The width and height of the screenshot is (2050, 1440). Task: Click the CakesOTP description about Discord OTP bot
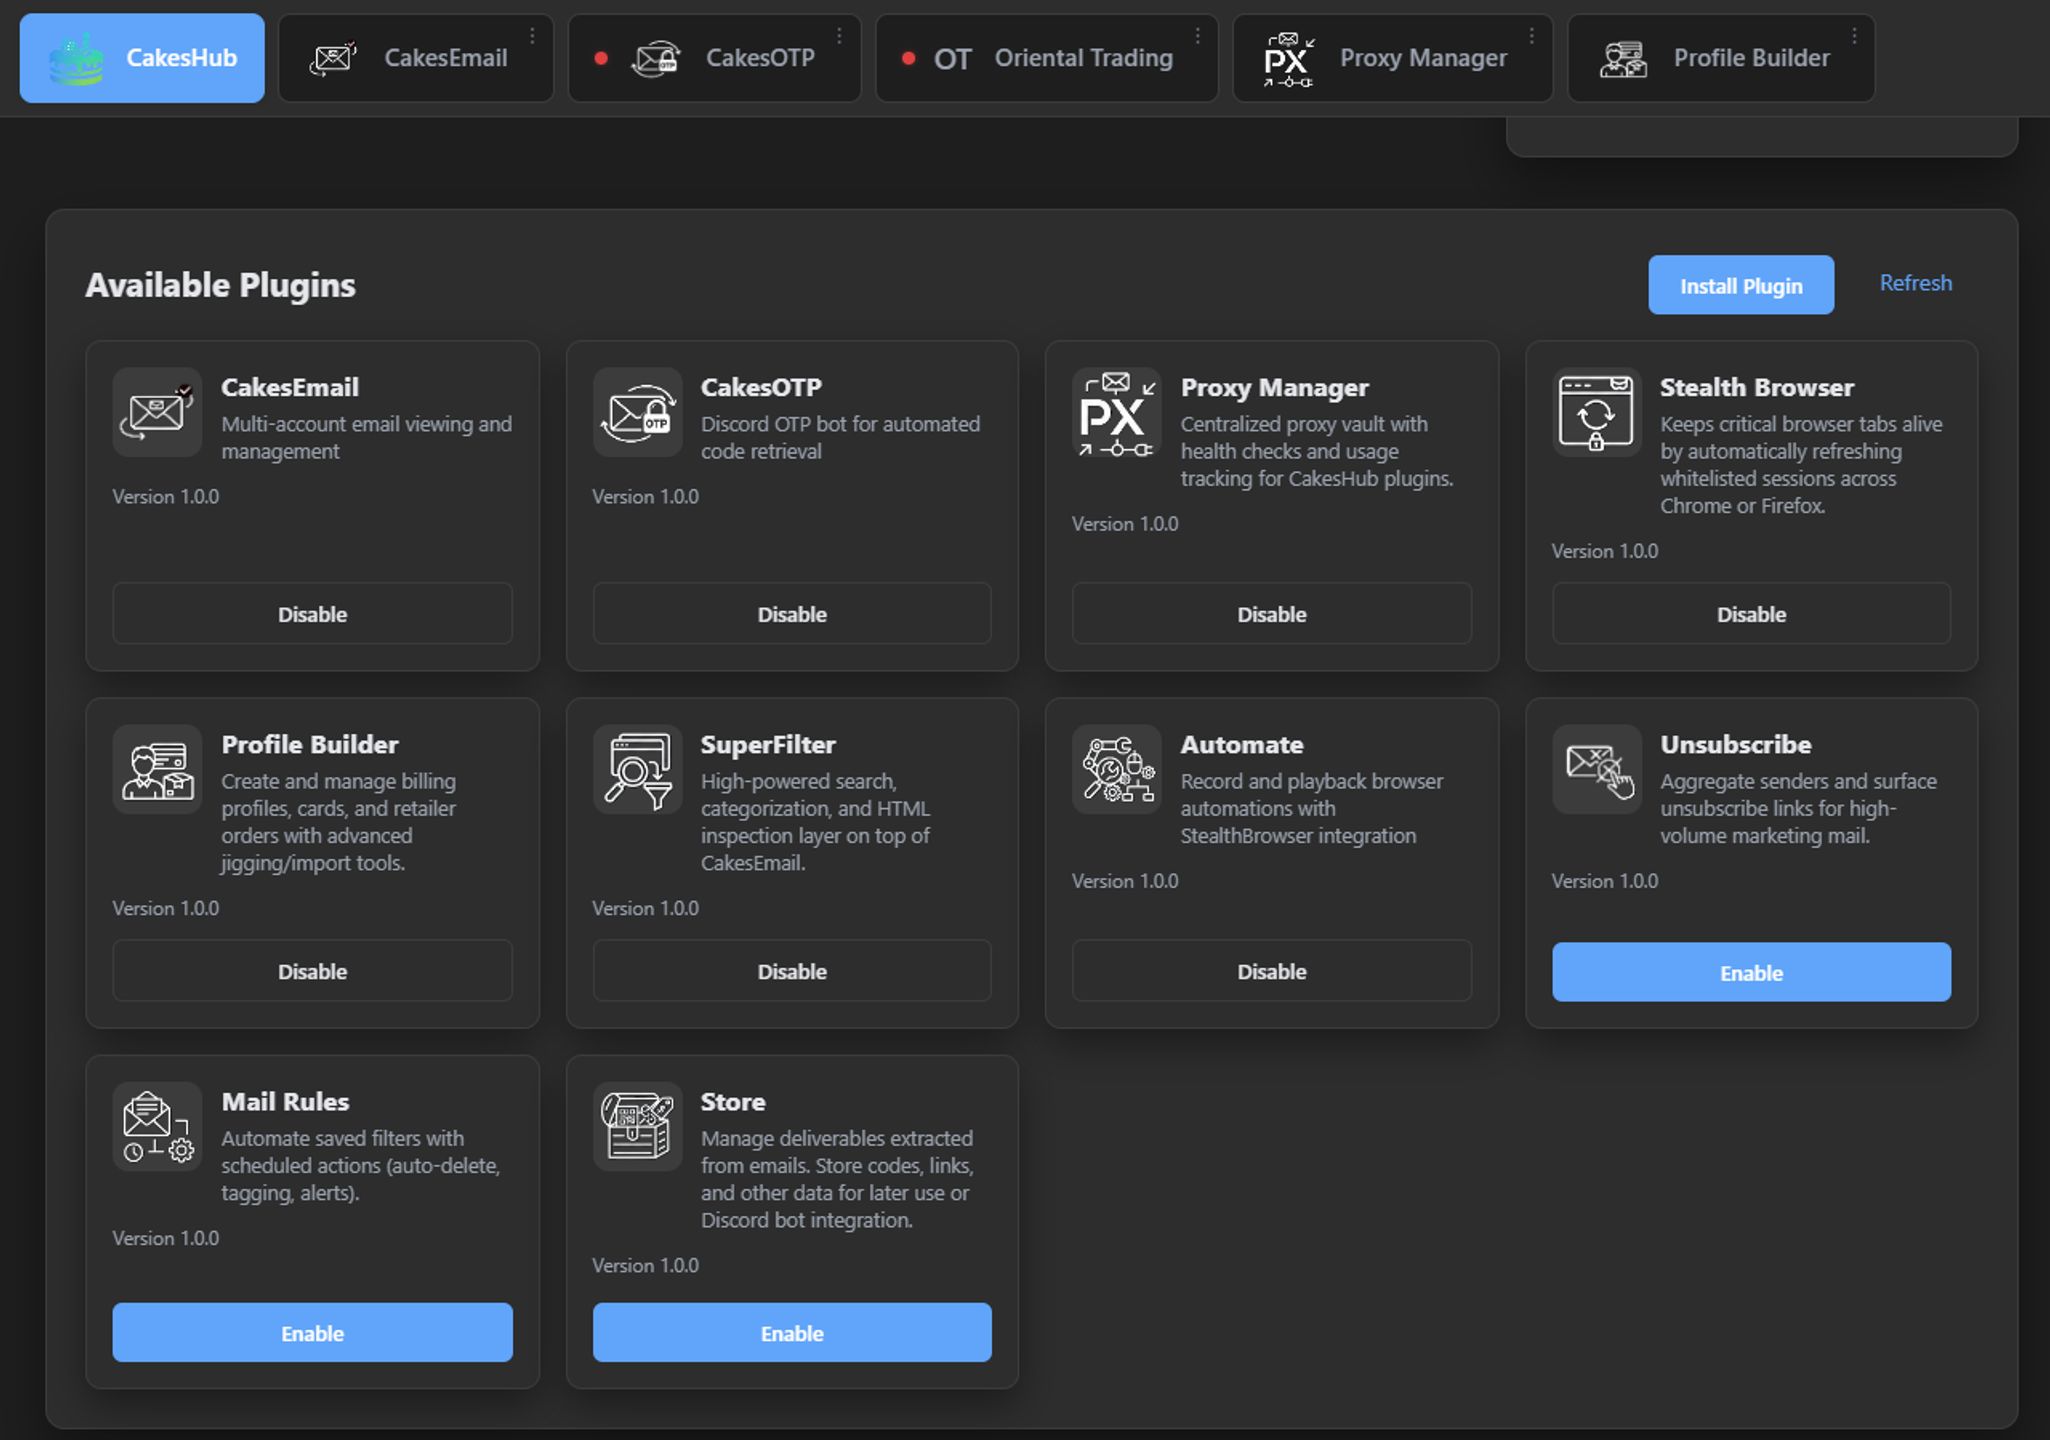point(840,437)
